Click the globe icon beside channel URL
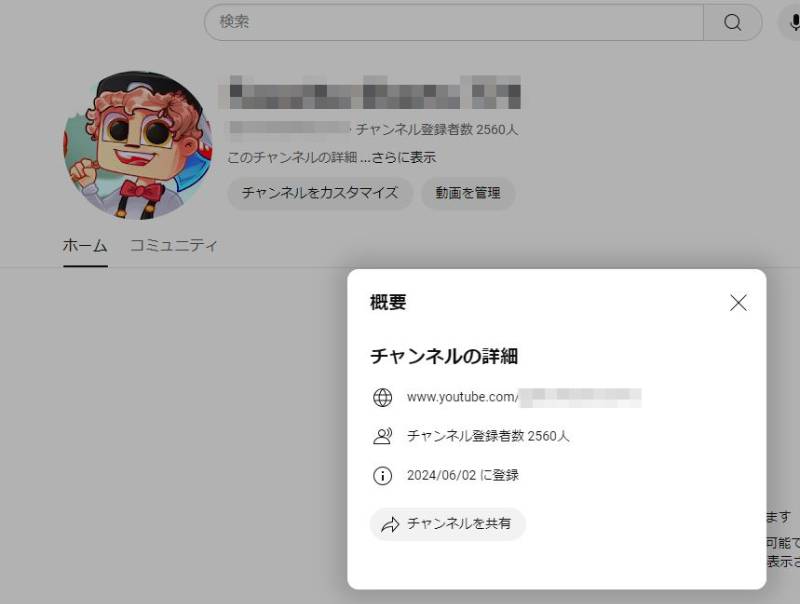This screenshot has width=800, height=604. pos(383,397)
